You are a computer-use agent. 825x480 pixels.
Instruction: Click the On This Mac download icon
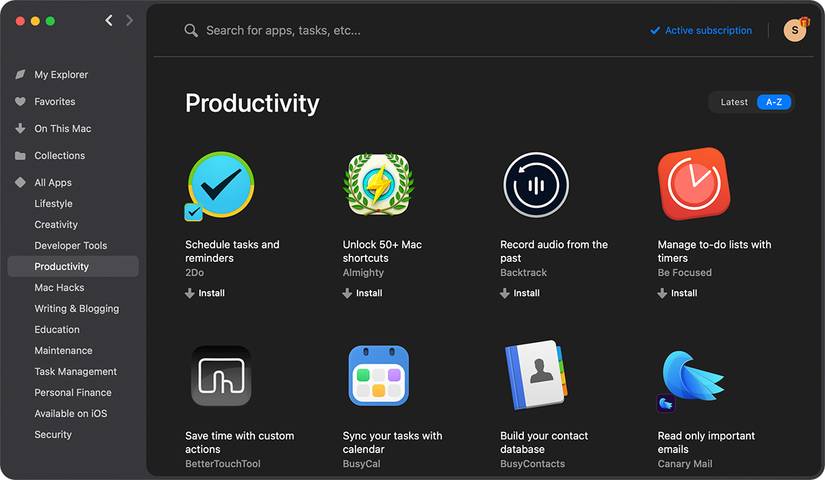click(20, 128)
